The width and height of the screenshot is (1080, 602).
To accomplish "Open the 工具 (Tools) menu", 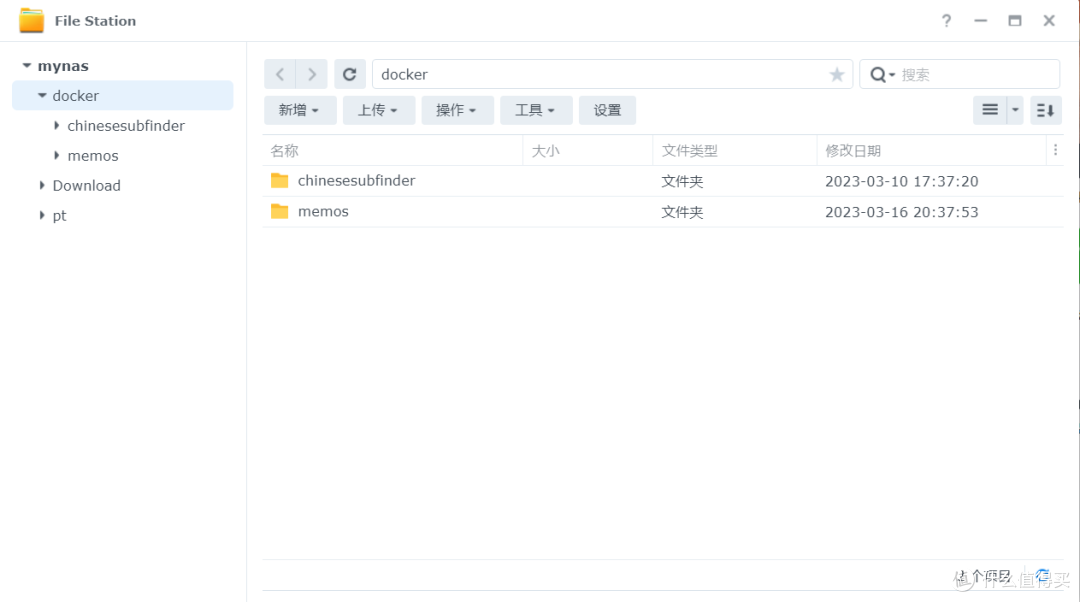I will coord(536,110).
